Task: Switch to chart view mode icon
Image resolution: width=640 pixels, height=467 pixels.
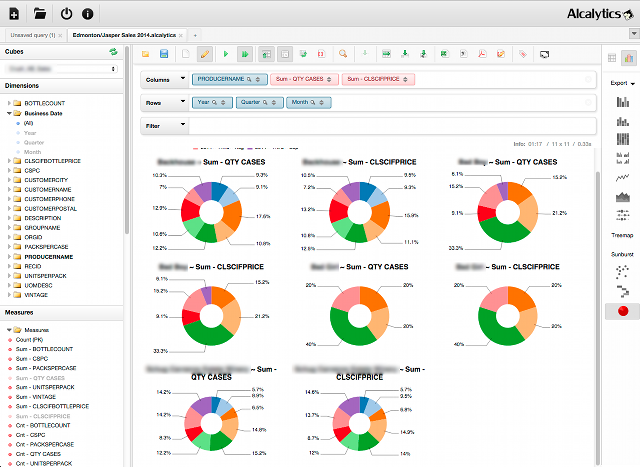Action: [x=629, y=58]
